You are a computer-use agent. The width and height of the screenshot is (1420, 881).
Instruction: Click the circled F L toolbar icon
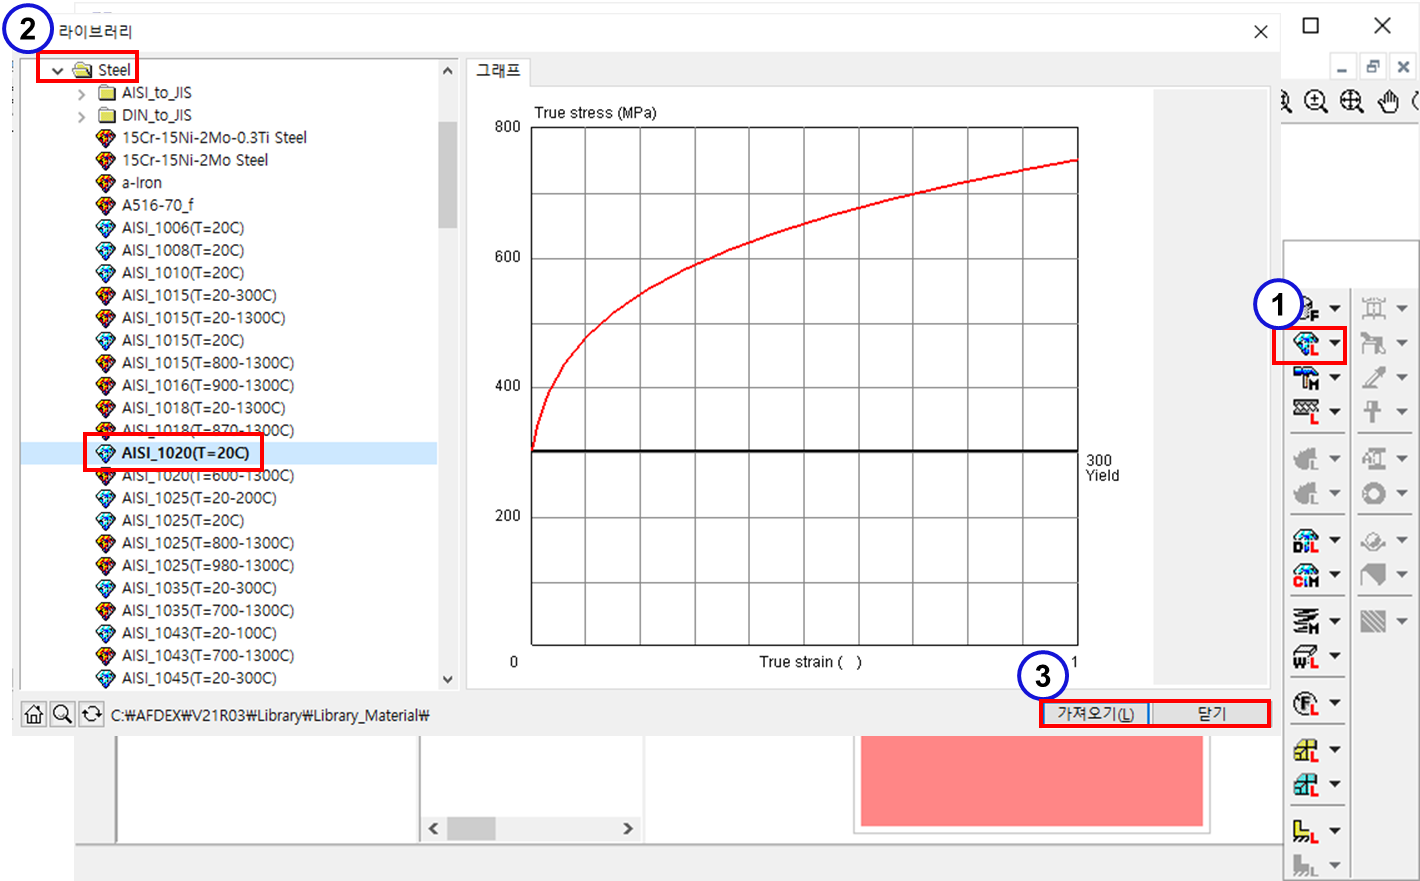pos(1305,703)
